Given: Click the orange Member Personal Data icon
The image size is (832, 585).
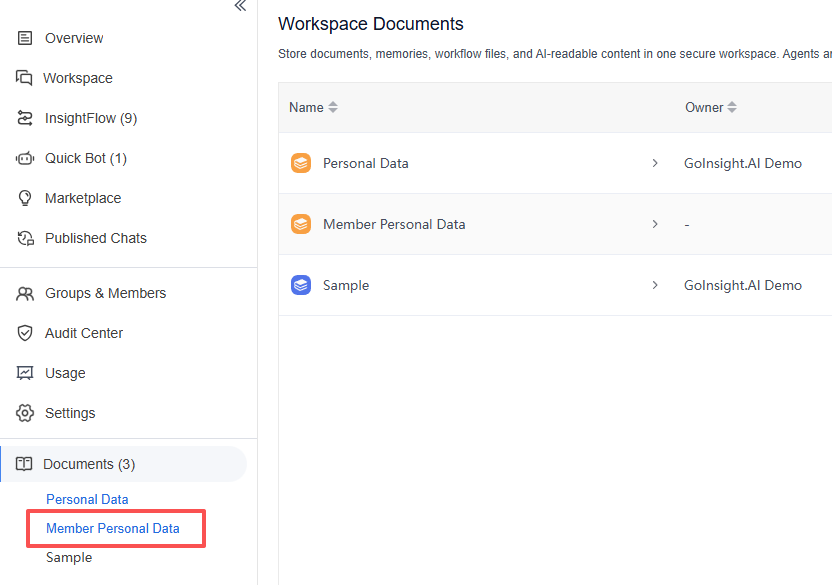Looking at the screenshot, I should (x=301, y=225).
